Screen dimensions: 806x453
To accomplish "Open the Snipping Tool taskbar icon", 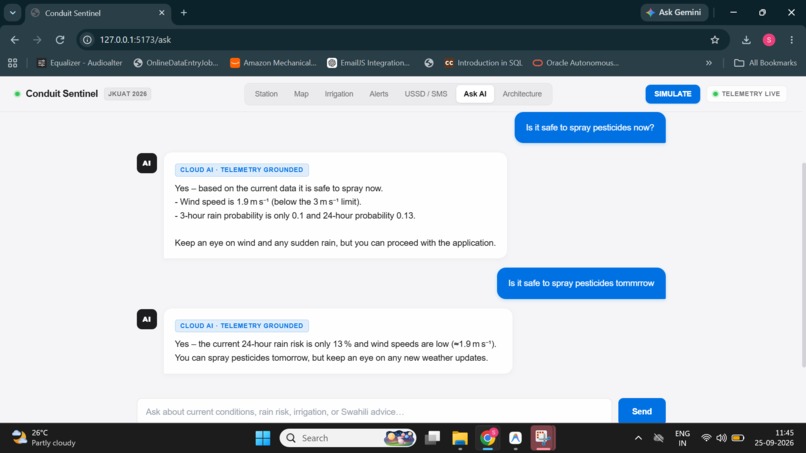I will pyautogui.click(x=543, y=438).
